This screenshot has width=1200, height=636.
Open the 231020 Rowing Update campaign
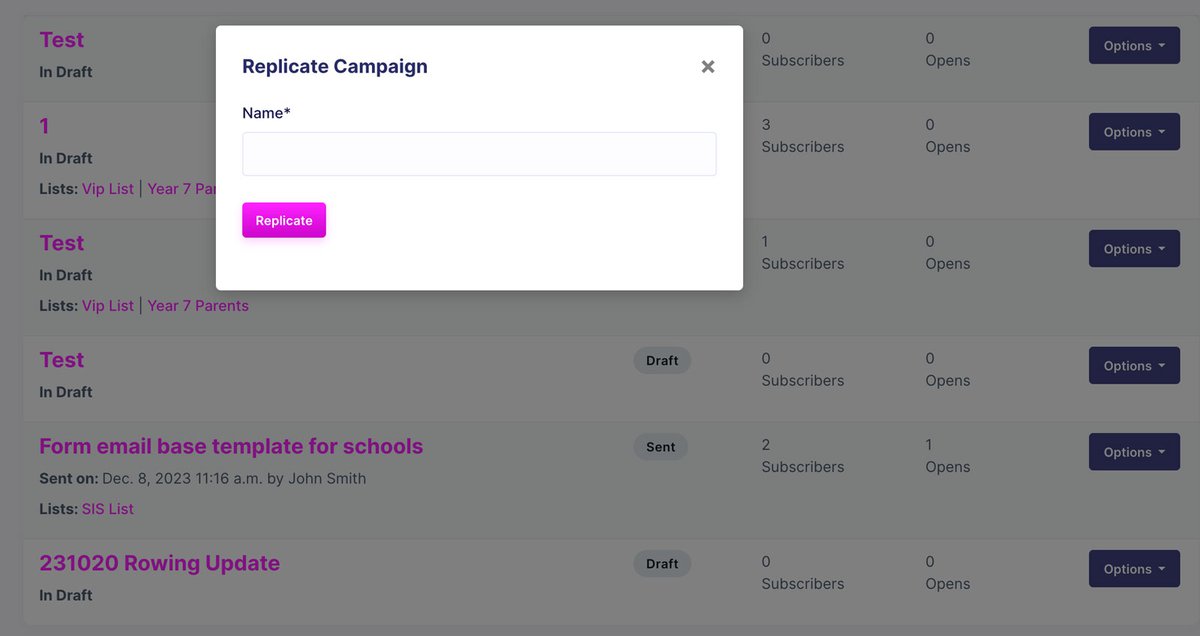pos(159,563)
